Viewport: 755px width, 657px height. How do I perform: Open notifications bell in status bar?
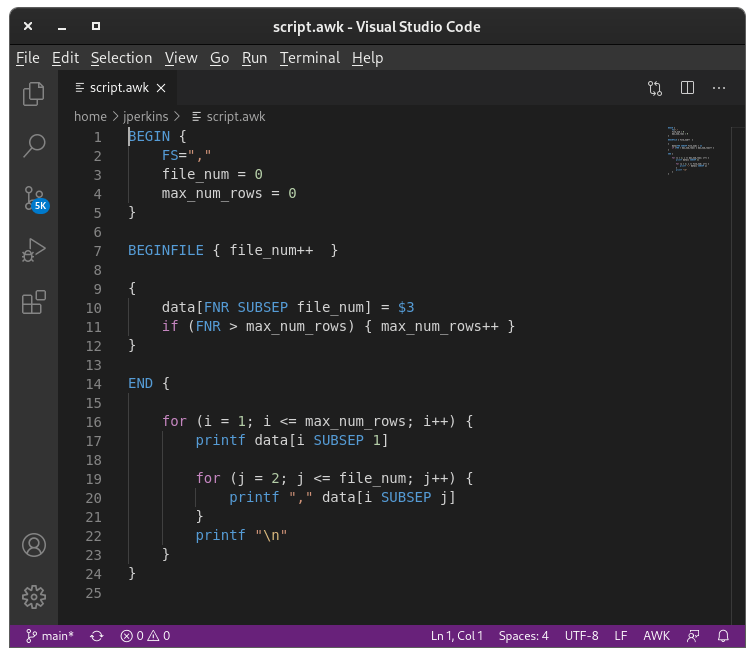tap(723, 636)
